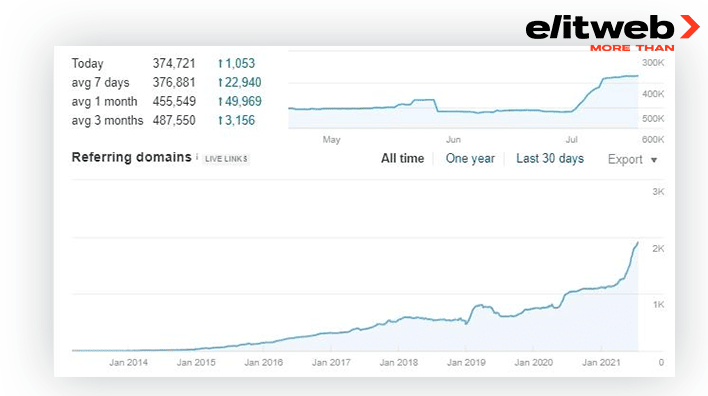Click the change value 3,156
This screenshot has width=708, height=396.
237,120
